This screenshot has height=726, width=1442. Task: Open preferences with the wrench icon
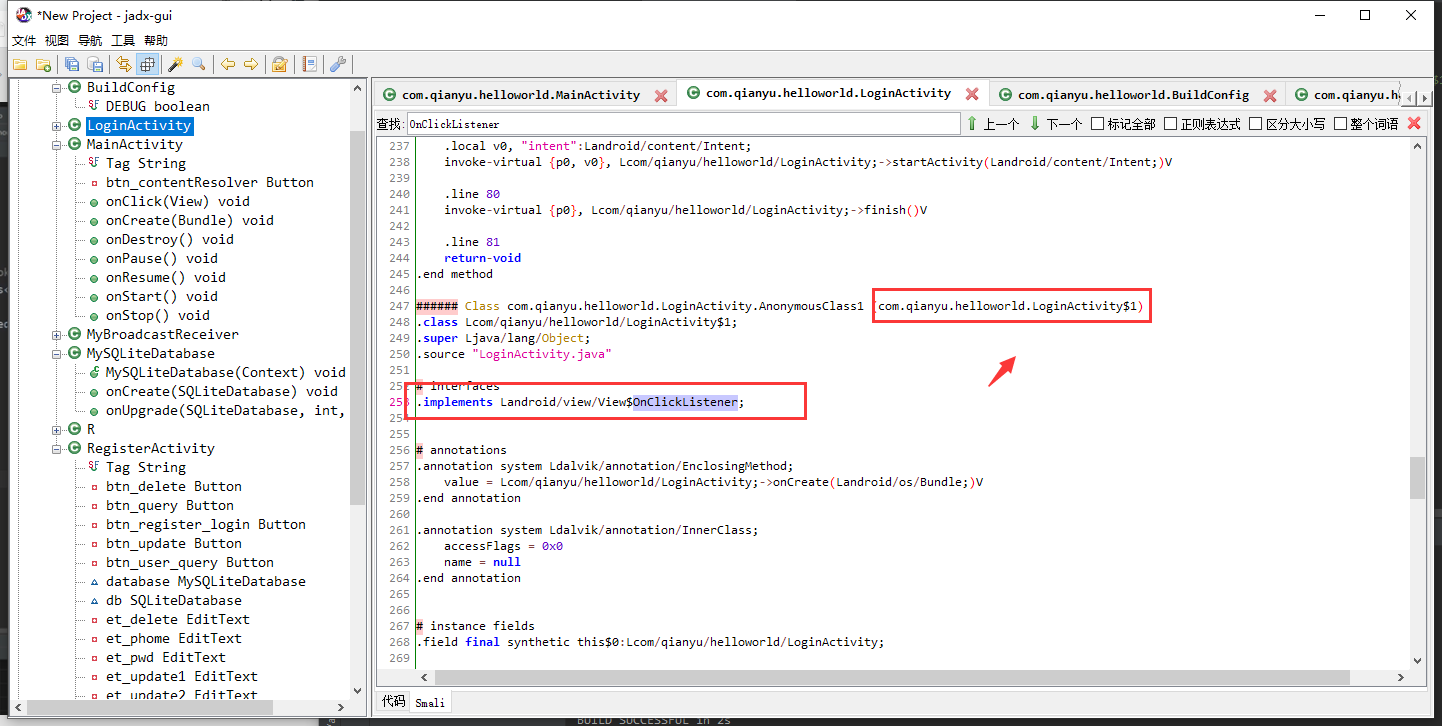[x=338, y=63]
